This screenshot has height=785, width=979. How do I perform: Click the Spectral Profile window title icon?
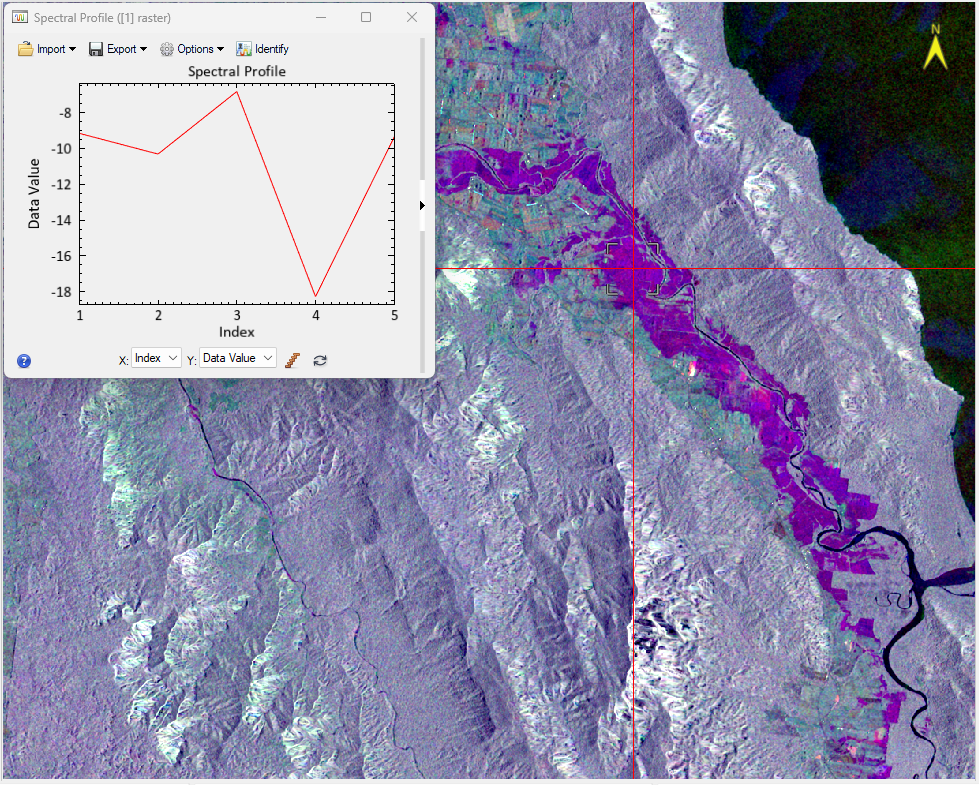tap(19, 17)
